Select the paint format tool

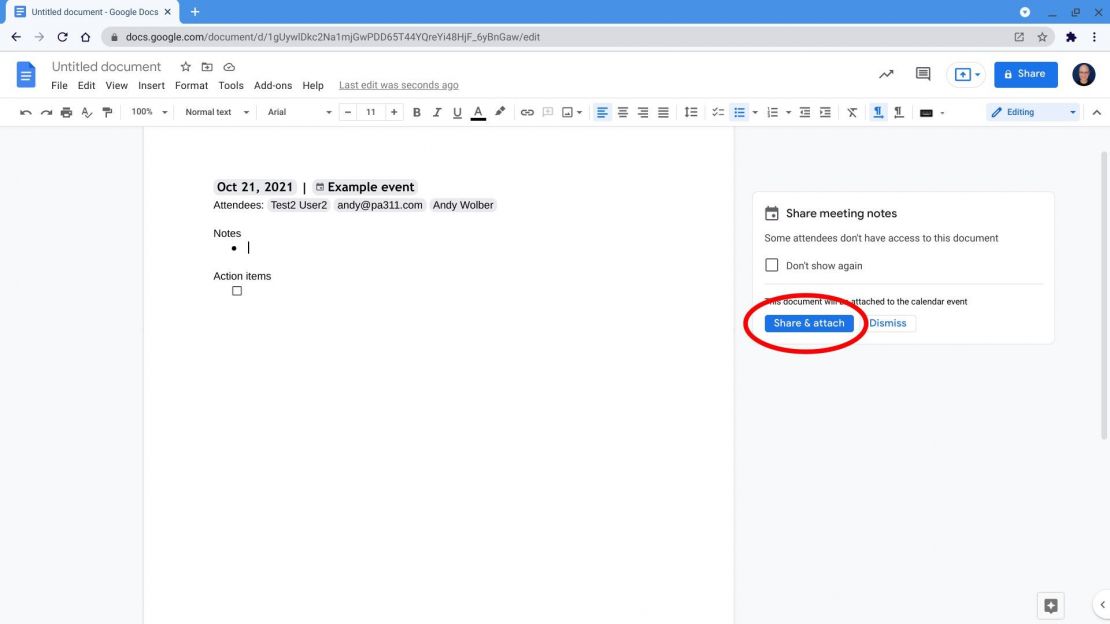coord(107,112)
